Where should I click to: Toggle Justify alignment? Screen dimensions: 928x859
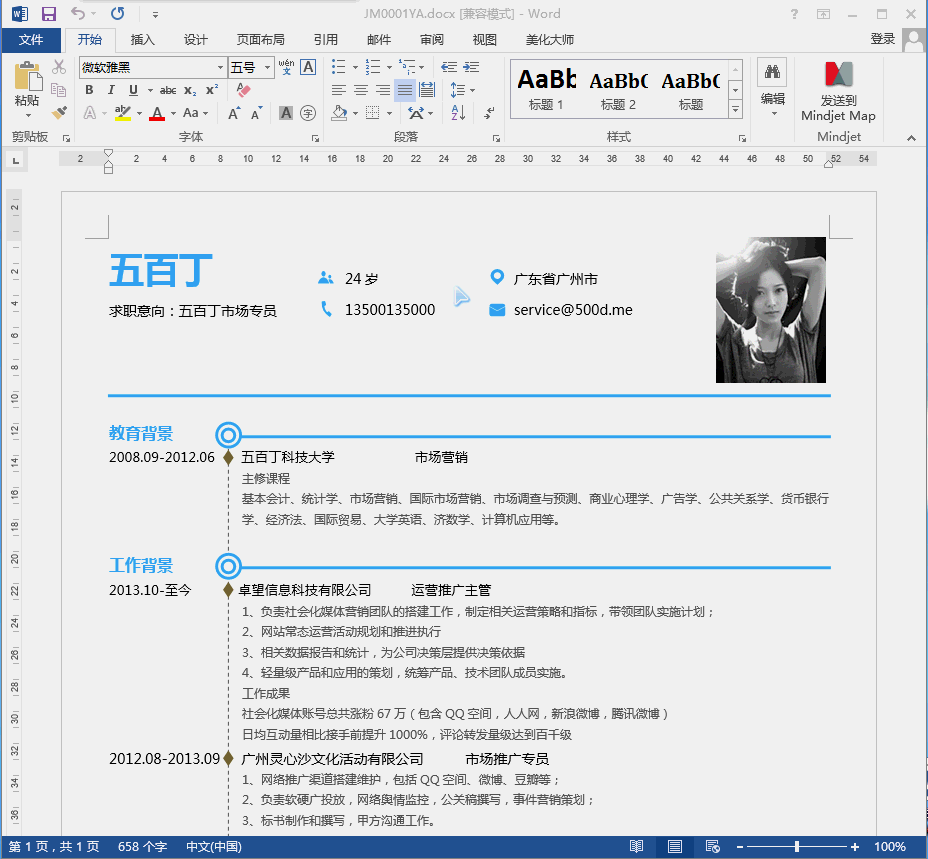(405, 90)
